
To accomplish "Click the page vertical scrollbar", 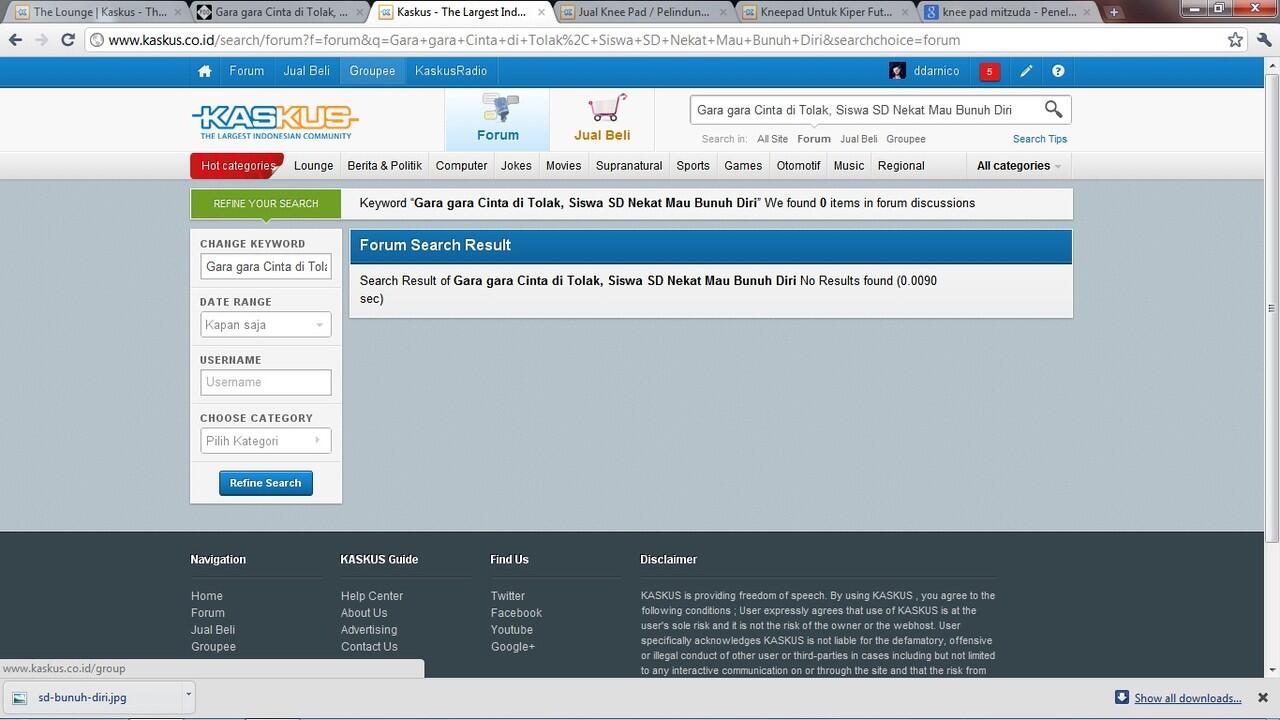I will [1271, 306].
